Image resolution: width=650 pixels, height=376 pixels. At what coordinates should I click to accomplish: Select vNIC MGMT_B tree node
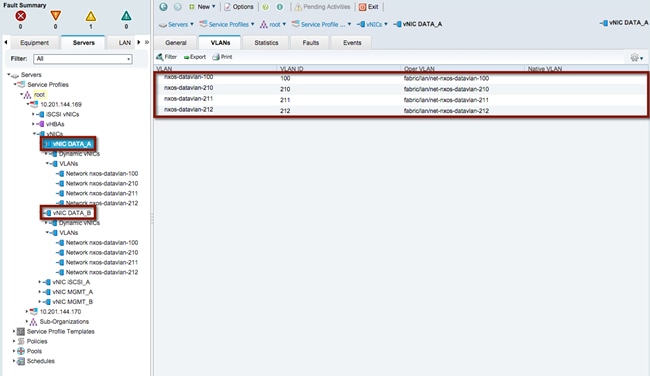coord(73,302)
